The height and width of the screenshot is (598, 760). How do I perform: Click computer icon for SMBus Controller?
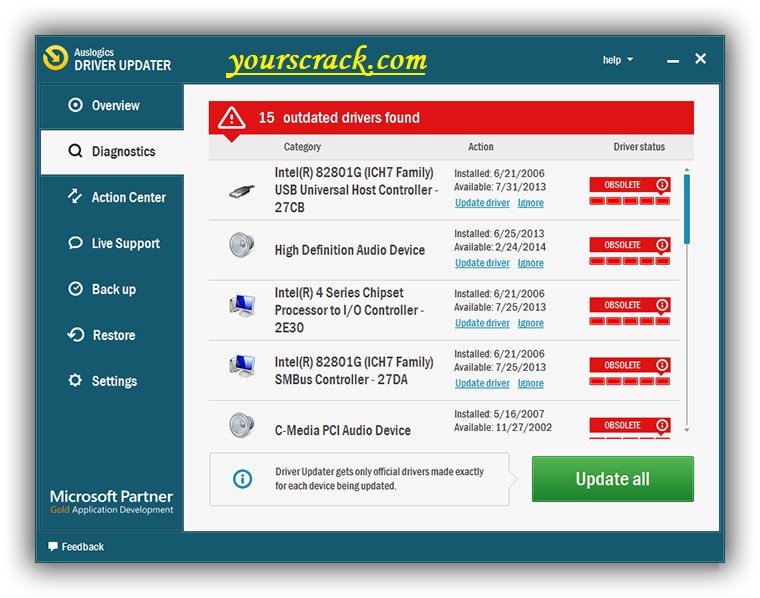click(x=242, y=366)
